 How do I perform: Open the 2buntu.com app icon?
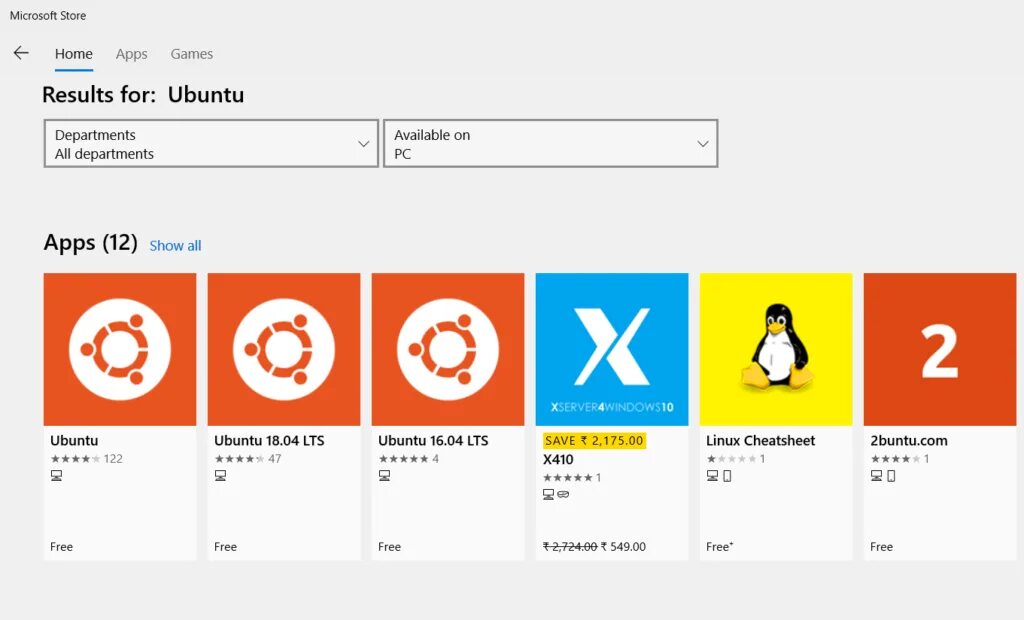[x=940, y=349]
